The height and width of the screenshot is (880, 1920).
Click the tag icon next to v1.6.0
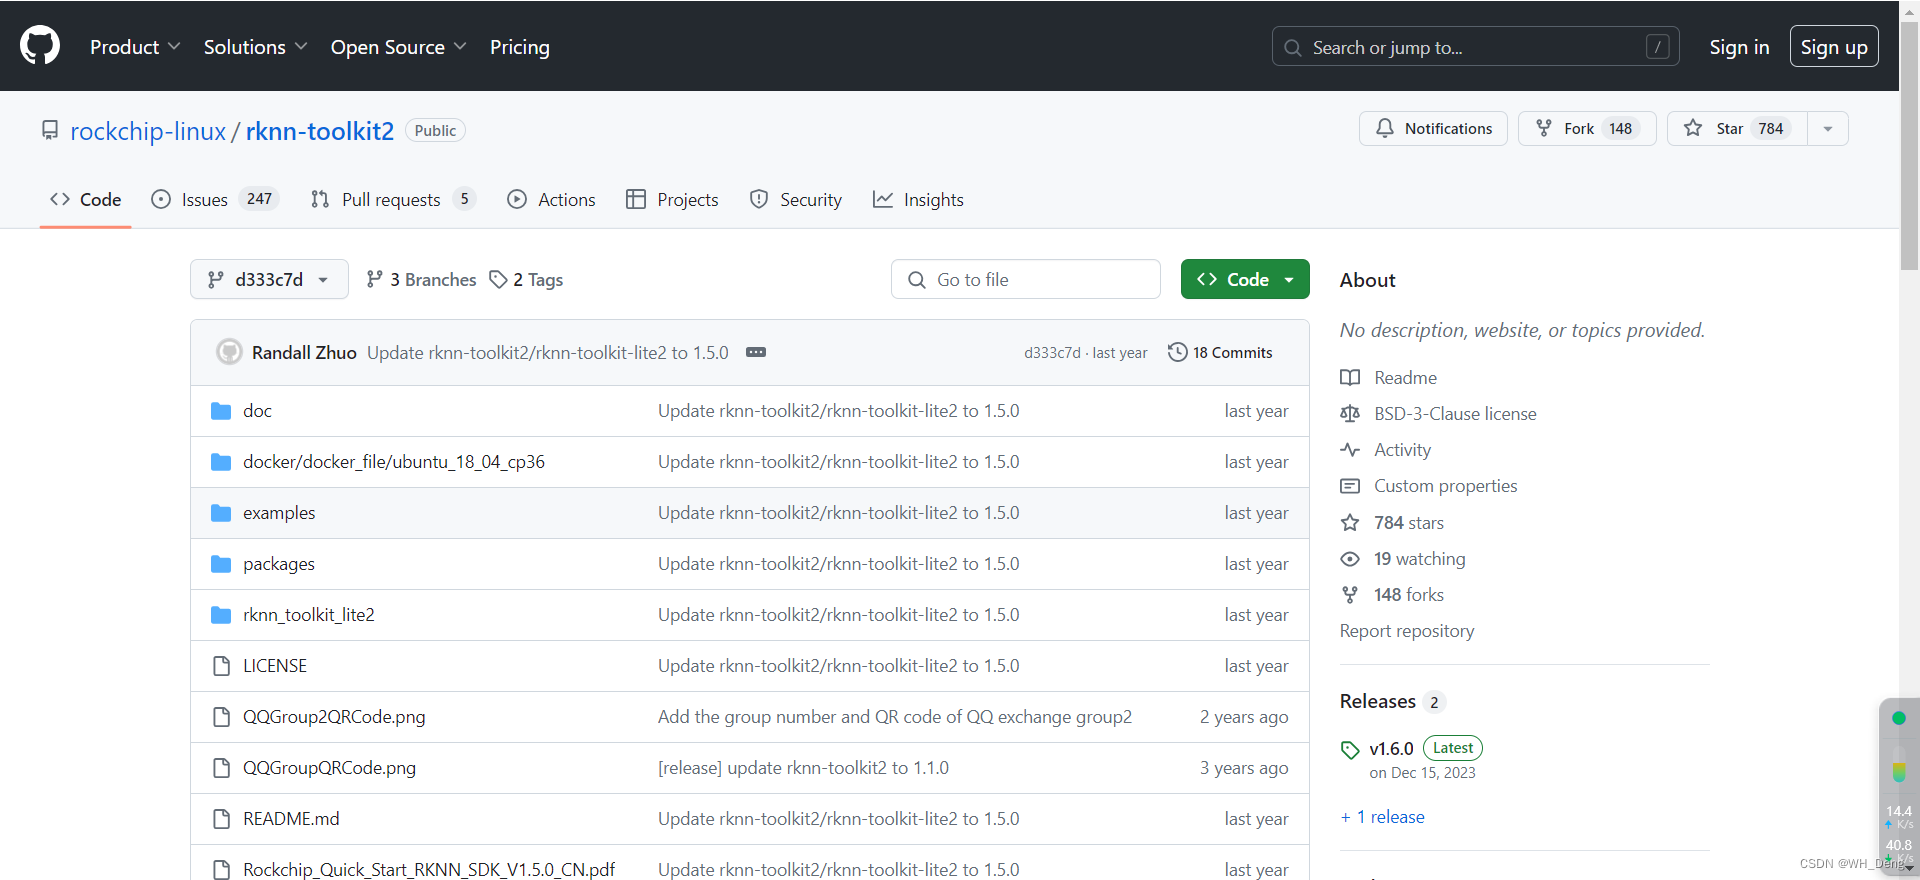pos(1350,750)
